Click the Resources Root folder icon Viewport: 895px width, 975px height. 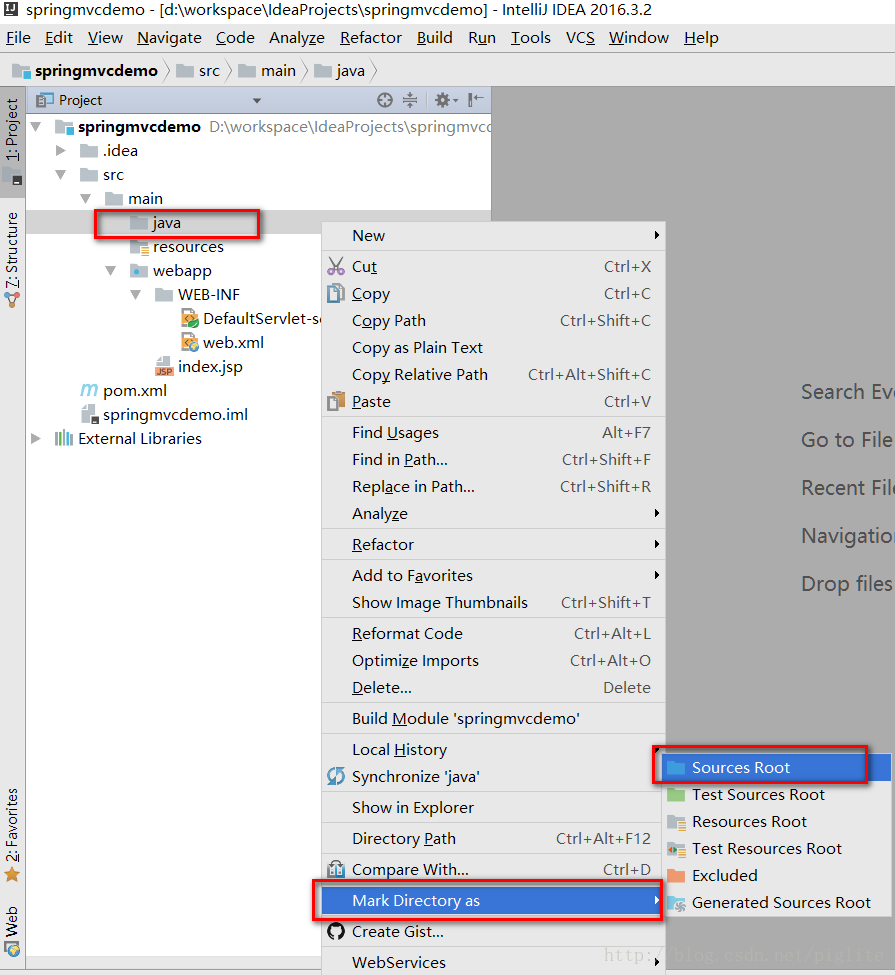click(x=676, y=821)
